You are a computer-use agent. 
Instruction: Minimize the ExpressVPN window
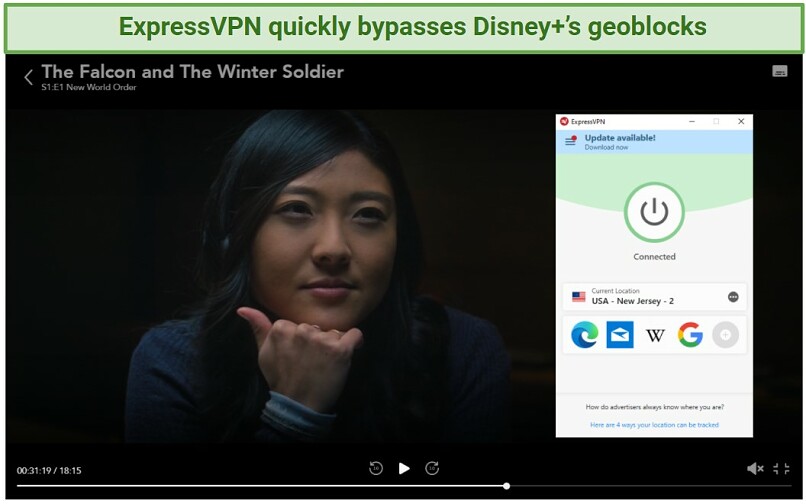692,121
